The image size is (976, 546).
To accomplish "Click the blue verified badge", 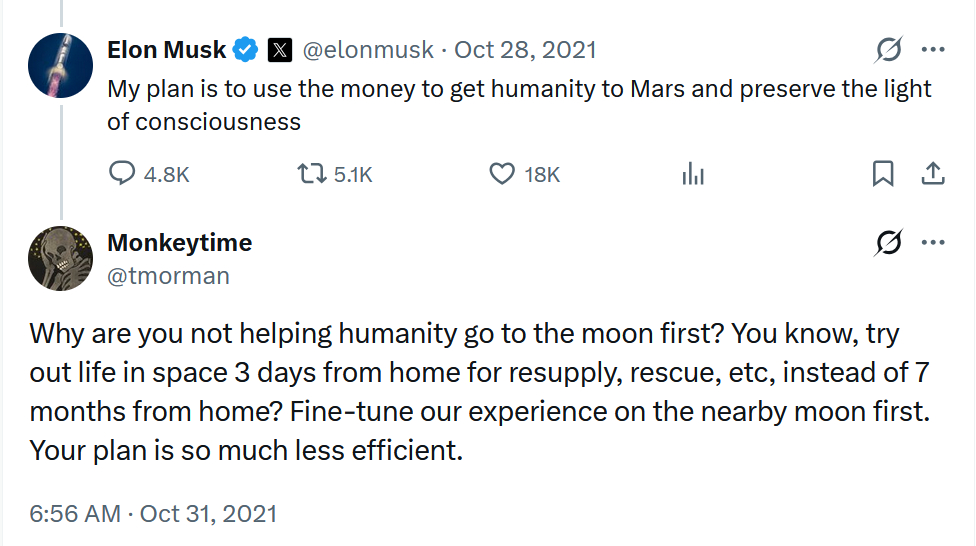I will 246,49.
